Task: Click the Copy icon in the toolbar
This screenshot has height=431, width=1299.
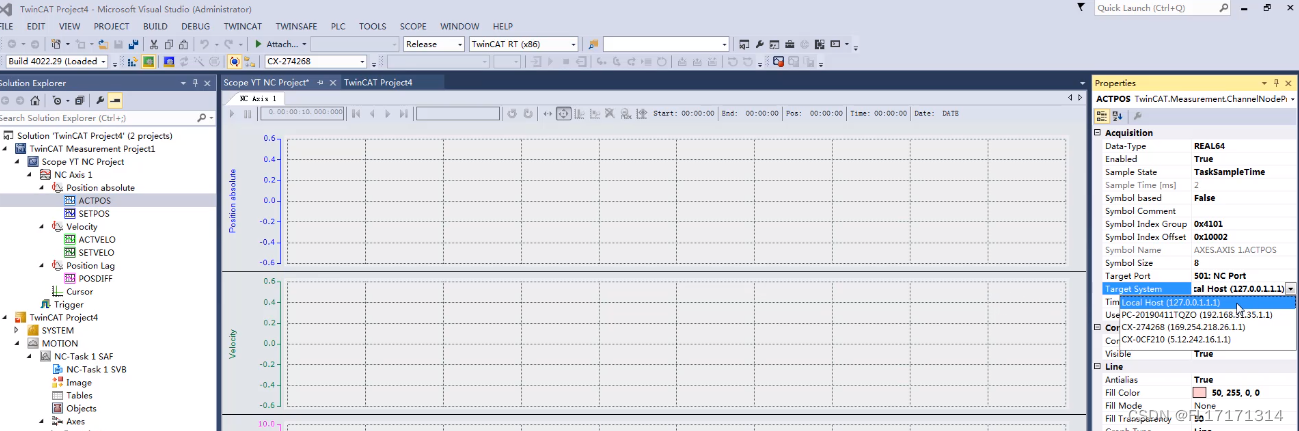Action: pos(169,44)
